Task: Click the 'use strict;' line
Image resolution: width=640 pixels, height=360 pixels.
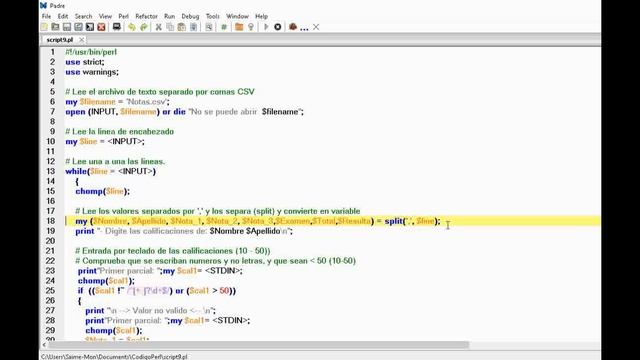Action: 85,62
